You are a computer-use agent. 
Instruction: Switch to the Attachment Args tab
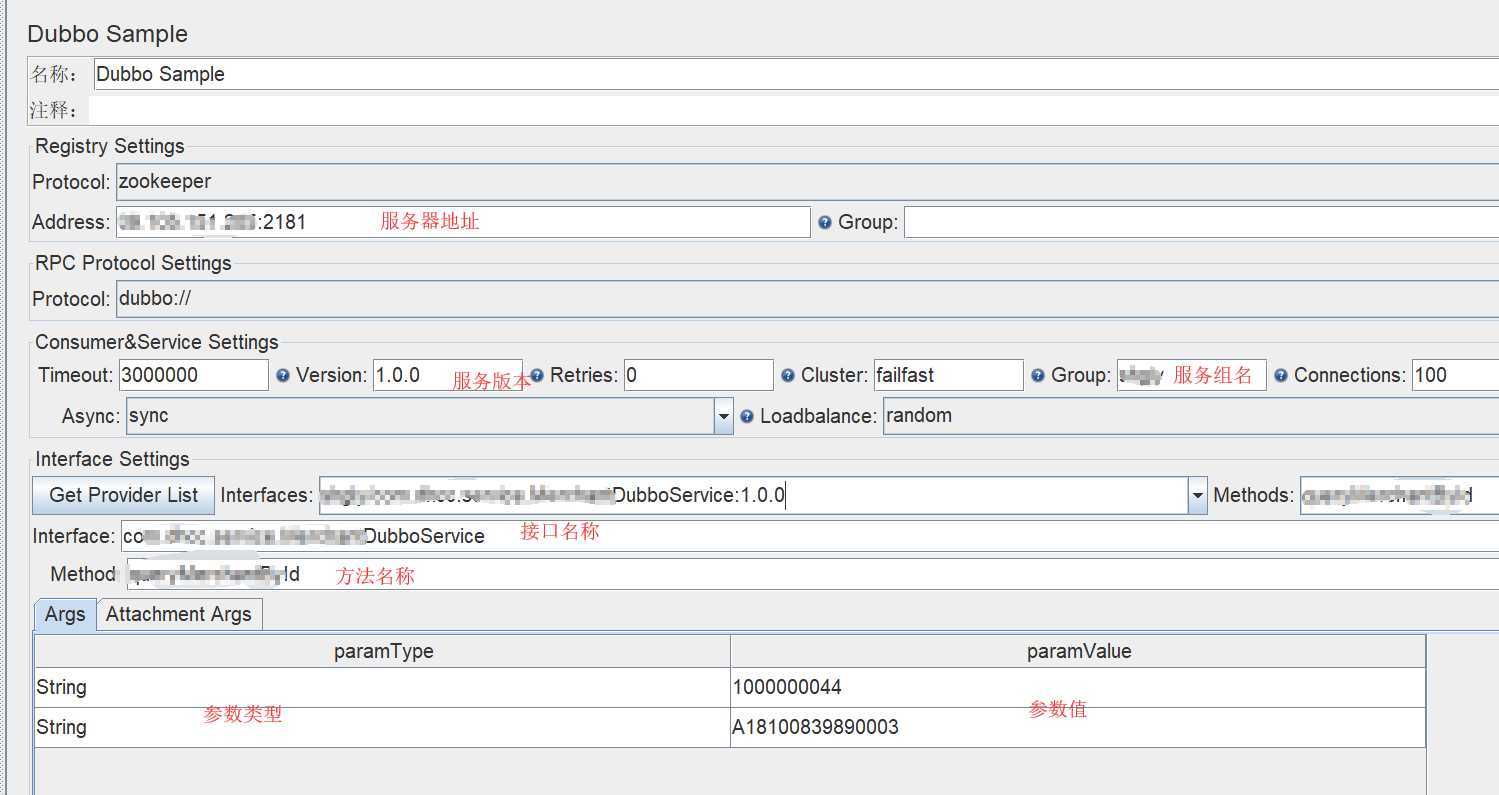179,614
